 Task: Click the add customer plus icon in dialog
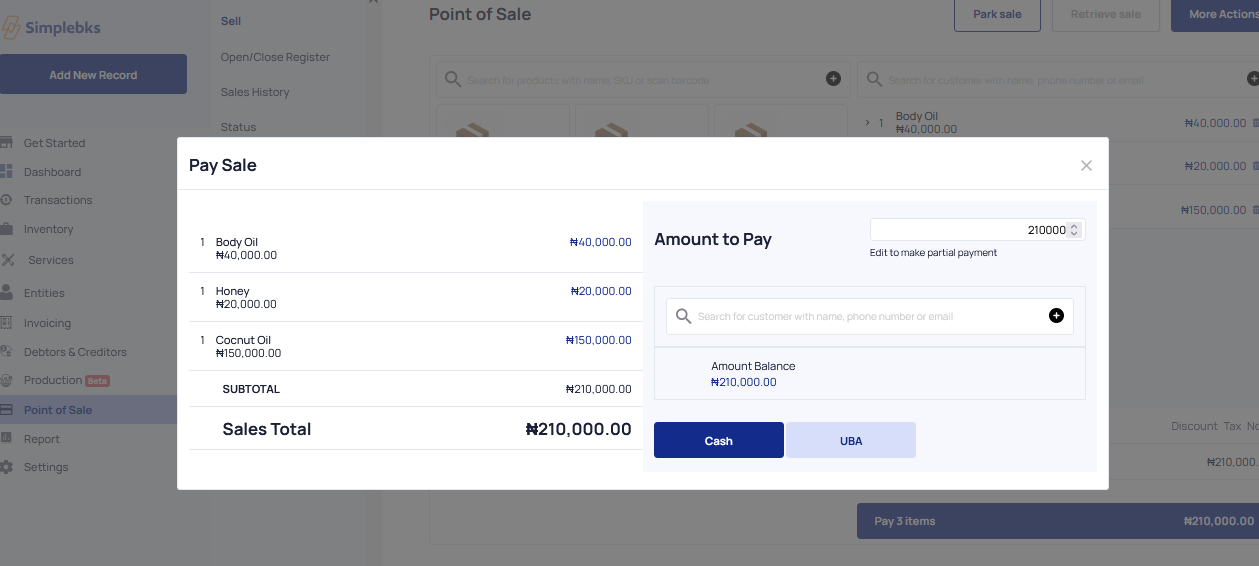[1056, 316]
